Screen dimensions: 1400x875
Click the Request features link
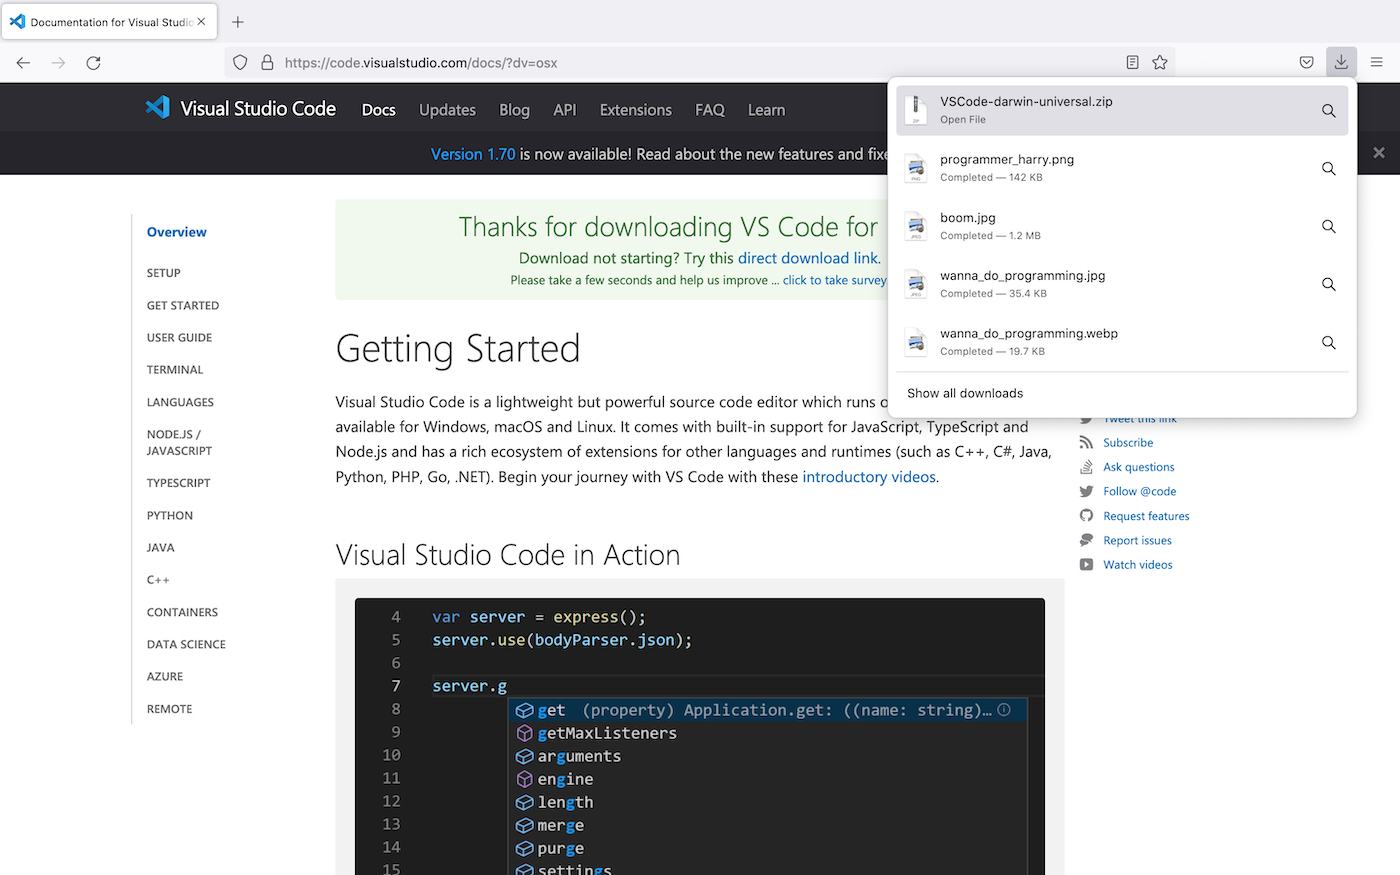(x=1146, y=516)
